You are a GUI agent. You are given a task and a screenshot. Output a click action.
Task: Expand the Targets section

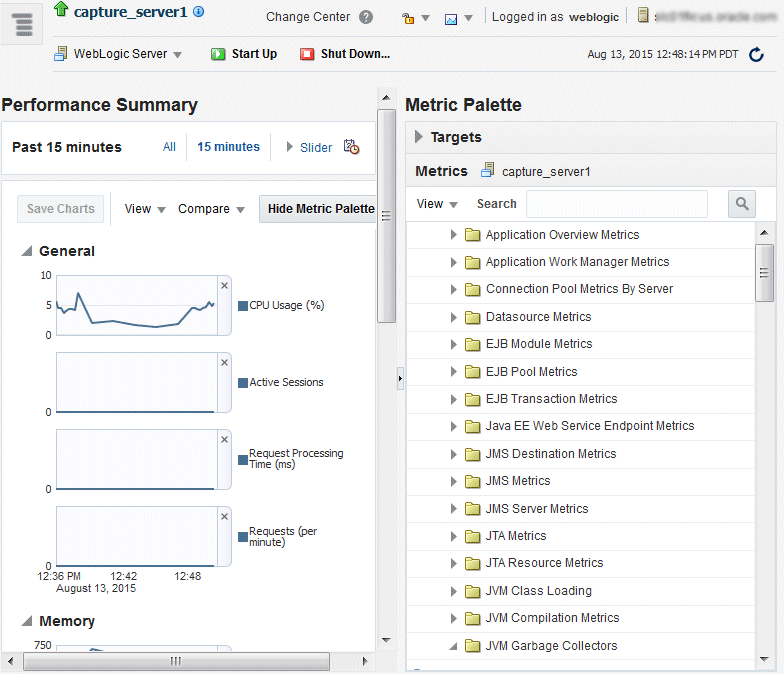pos(419,136)
